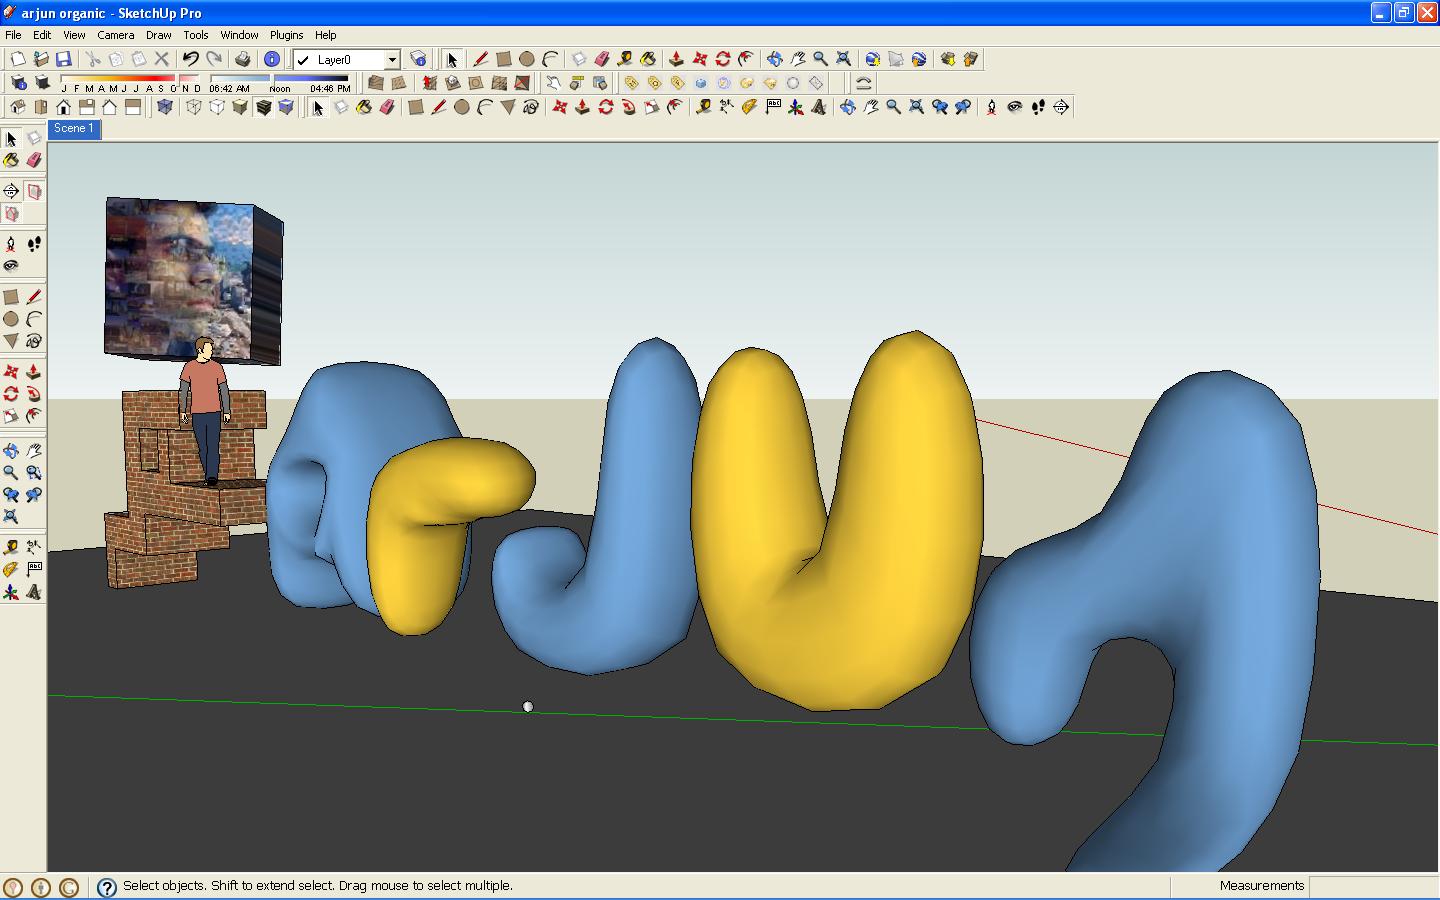Switch to Iso standard view
The width and height of the screenshot is (1440, 900).
pyautogui.click(x=18, y=107)
